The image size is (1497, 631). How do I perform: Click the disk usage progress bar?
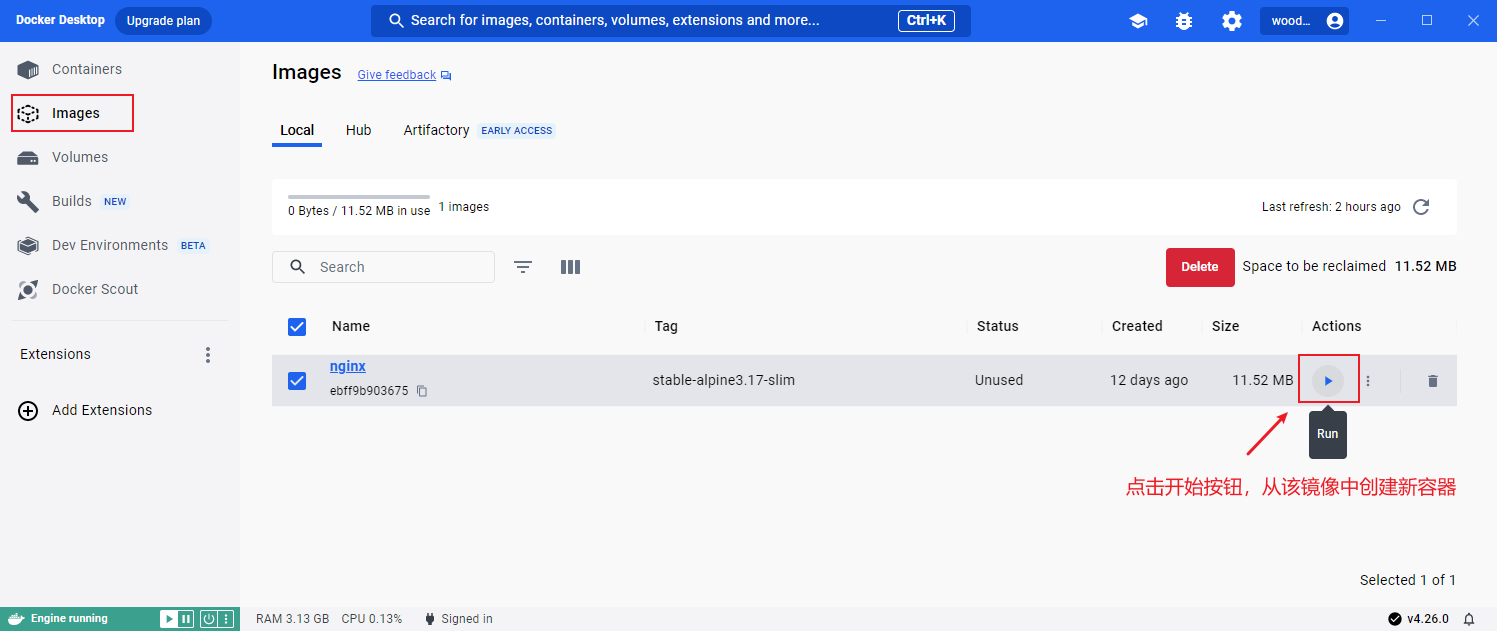click(x=359, y=197)
